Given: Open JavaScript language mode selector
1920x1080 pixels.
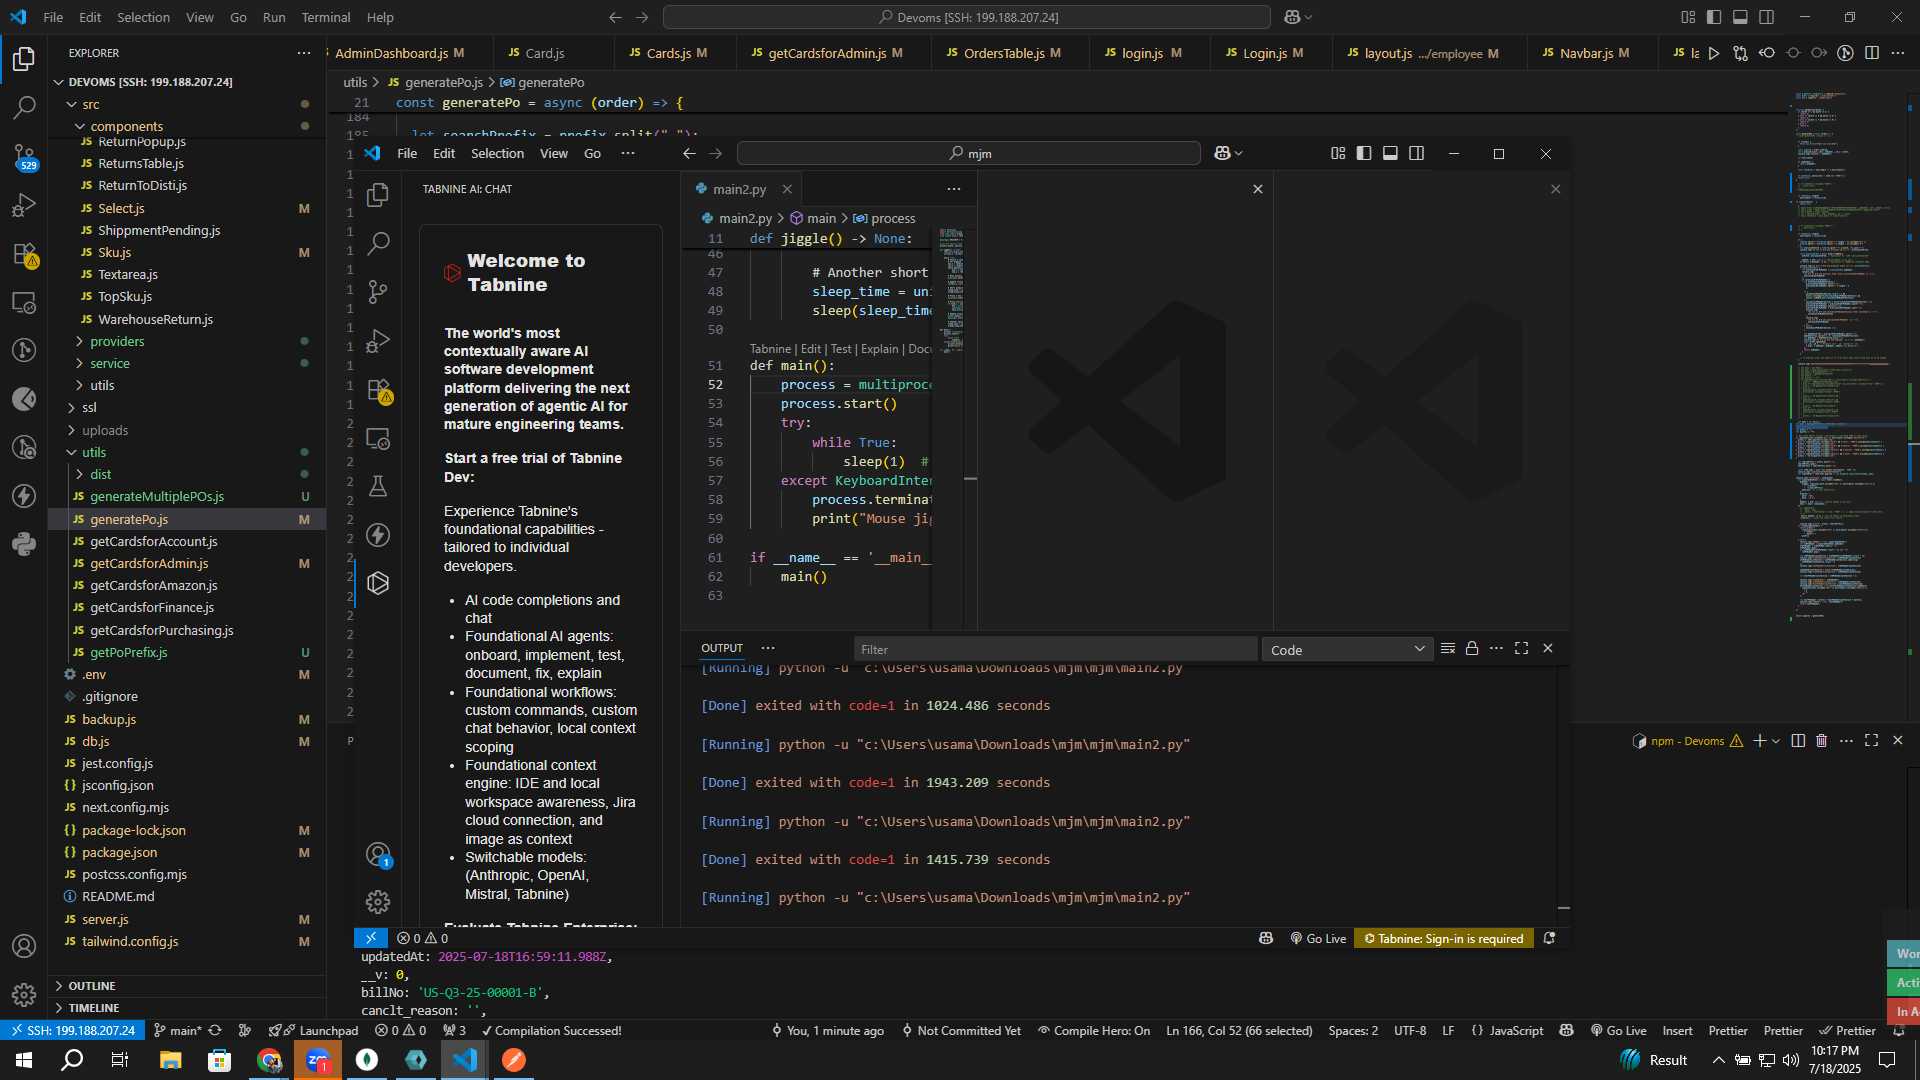Looking at the screenshot, I should 1516,1030.
